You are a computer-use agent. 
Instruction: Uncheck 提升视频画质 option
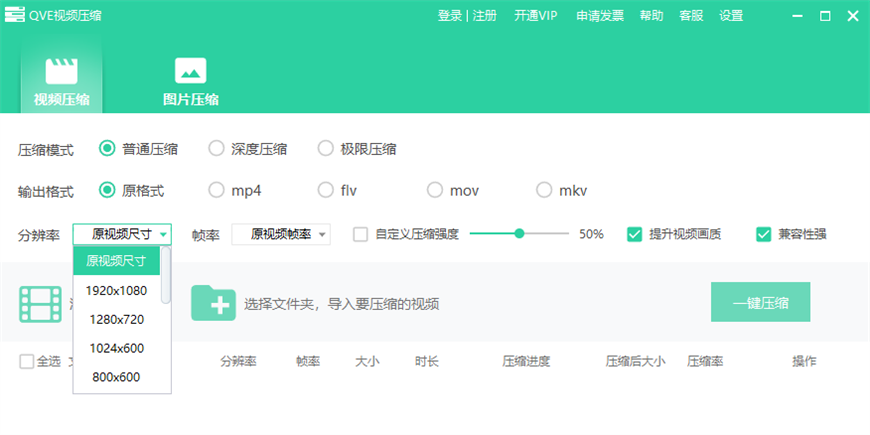point(634,235)
